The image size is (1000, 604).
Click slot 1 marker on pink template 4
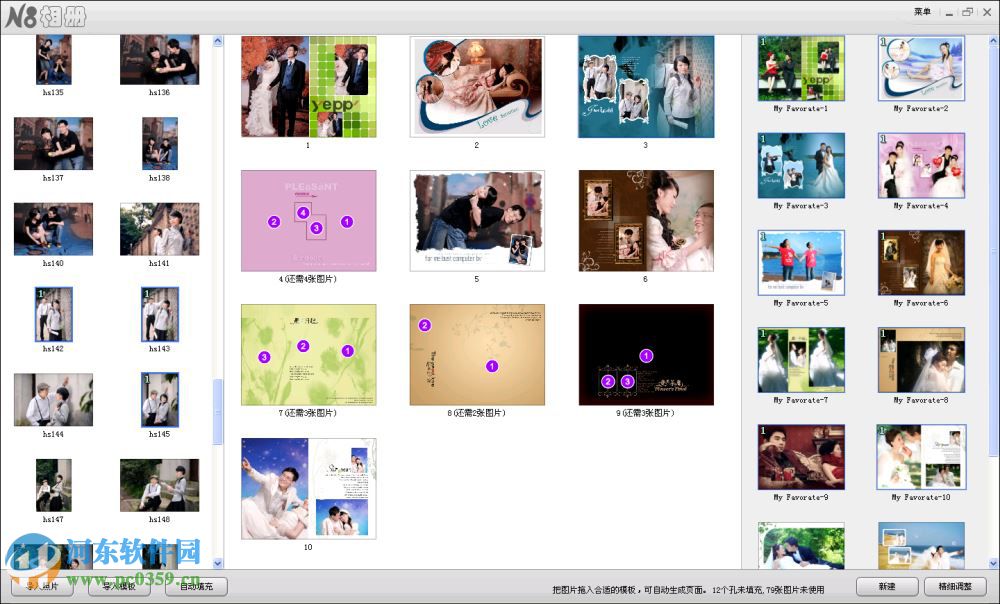click(x=345, y=220)
